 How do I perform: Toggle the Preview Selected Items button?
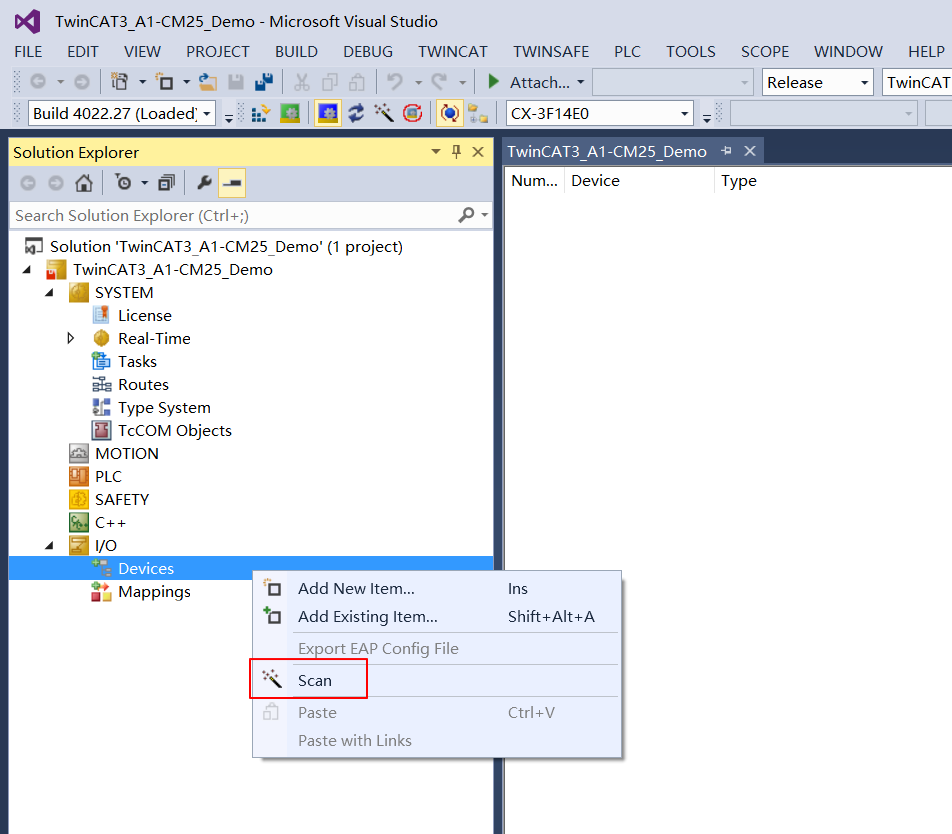pyautogui.click(x=232, y=183)
